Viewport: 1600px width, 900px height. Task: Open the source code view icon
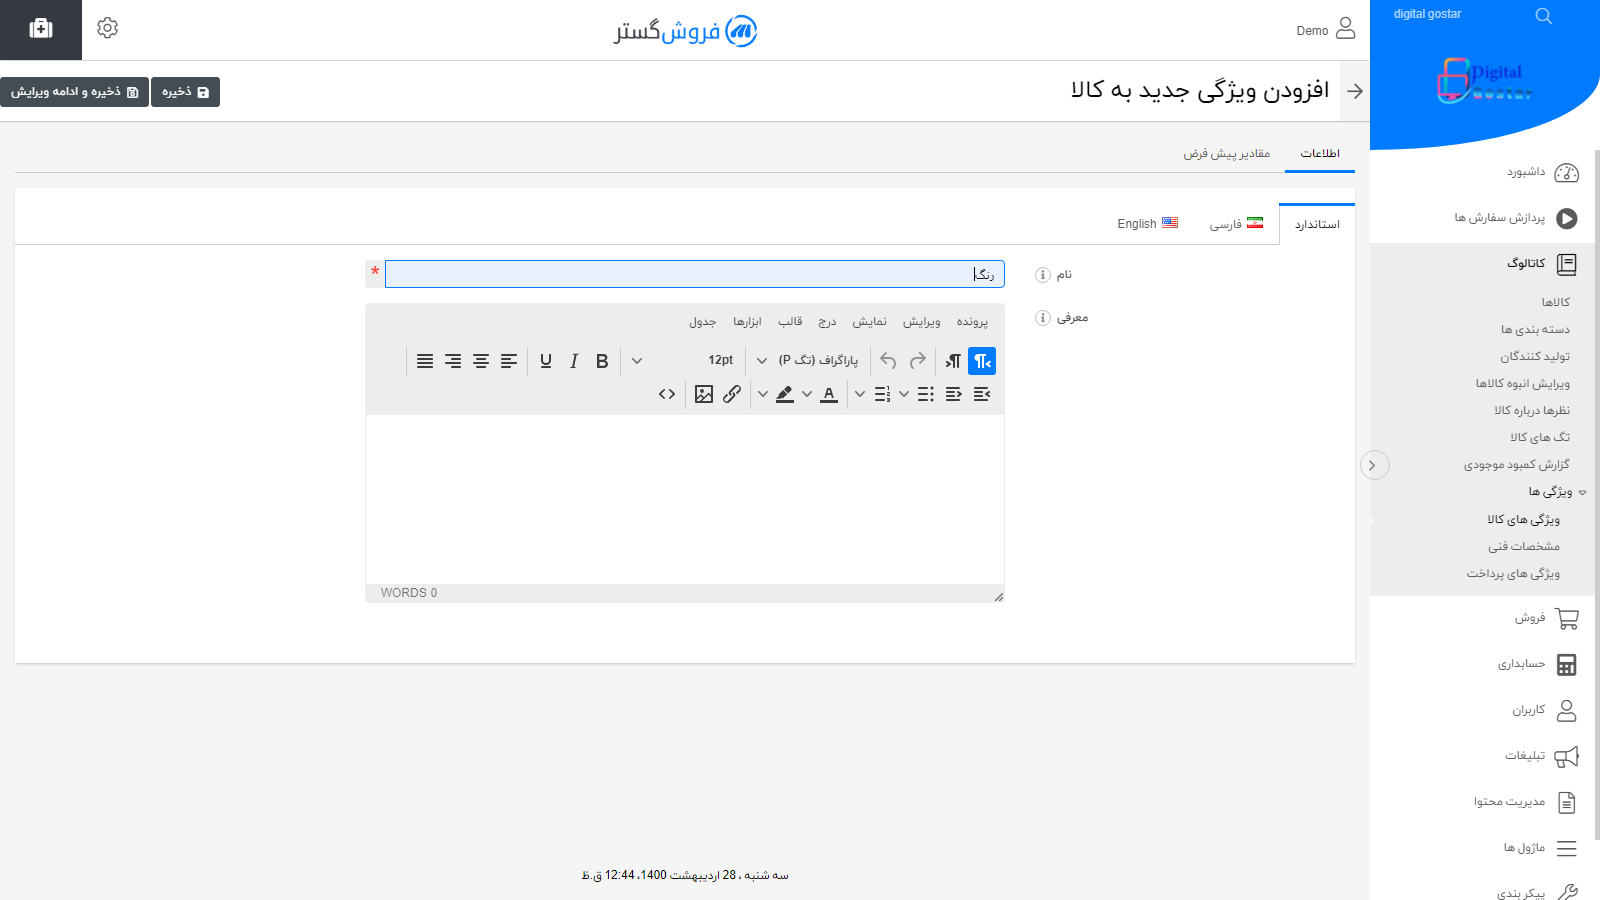click(667, 393)
